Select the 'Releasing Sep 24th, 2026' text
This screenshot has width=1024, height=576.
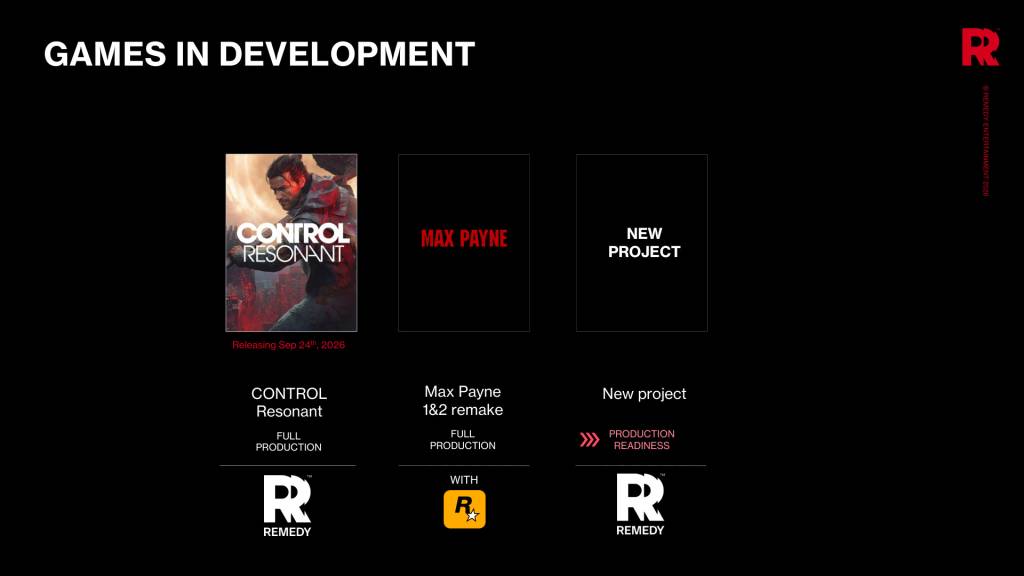(x=289, y=345)
